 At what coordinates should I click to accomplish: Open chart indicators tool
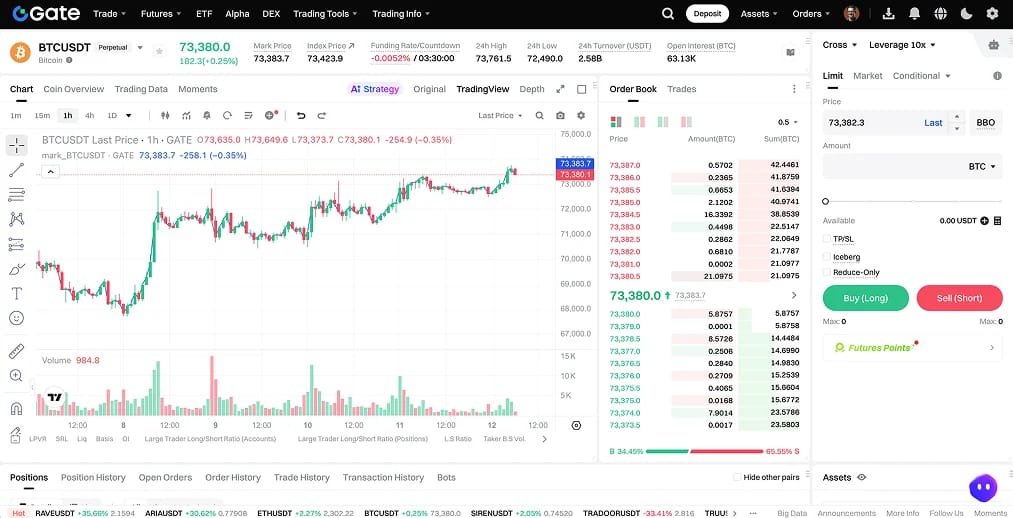point(186,116)
